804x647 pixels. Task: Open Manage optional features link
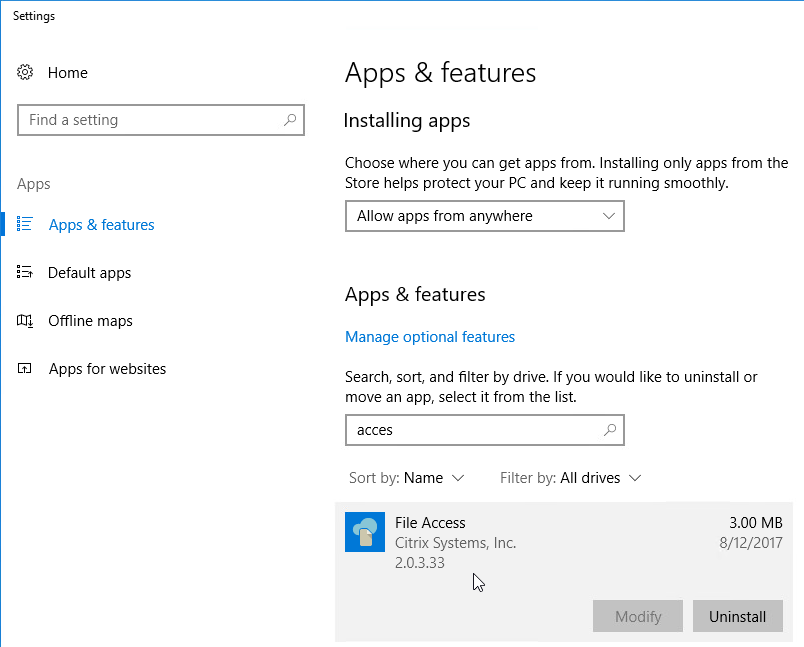click(x=430, y=337)
